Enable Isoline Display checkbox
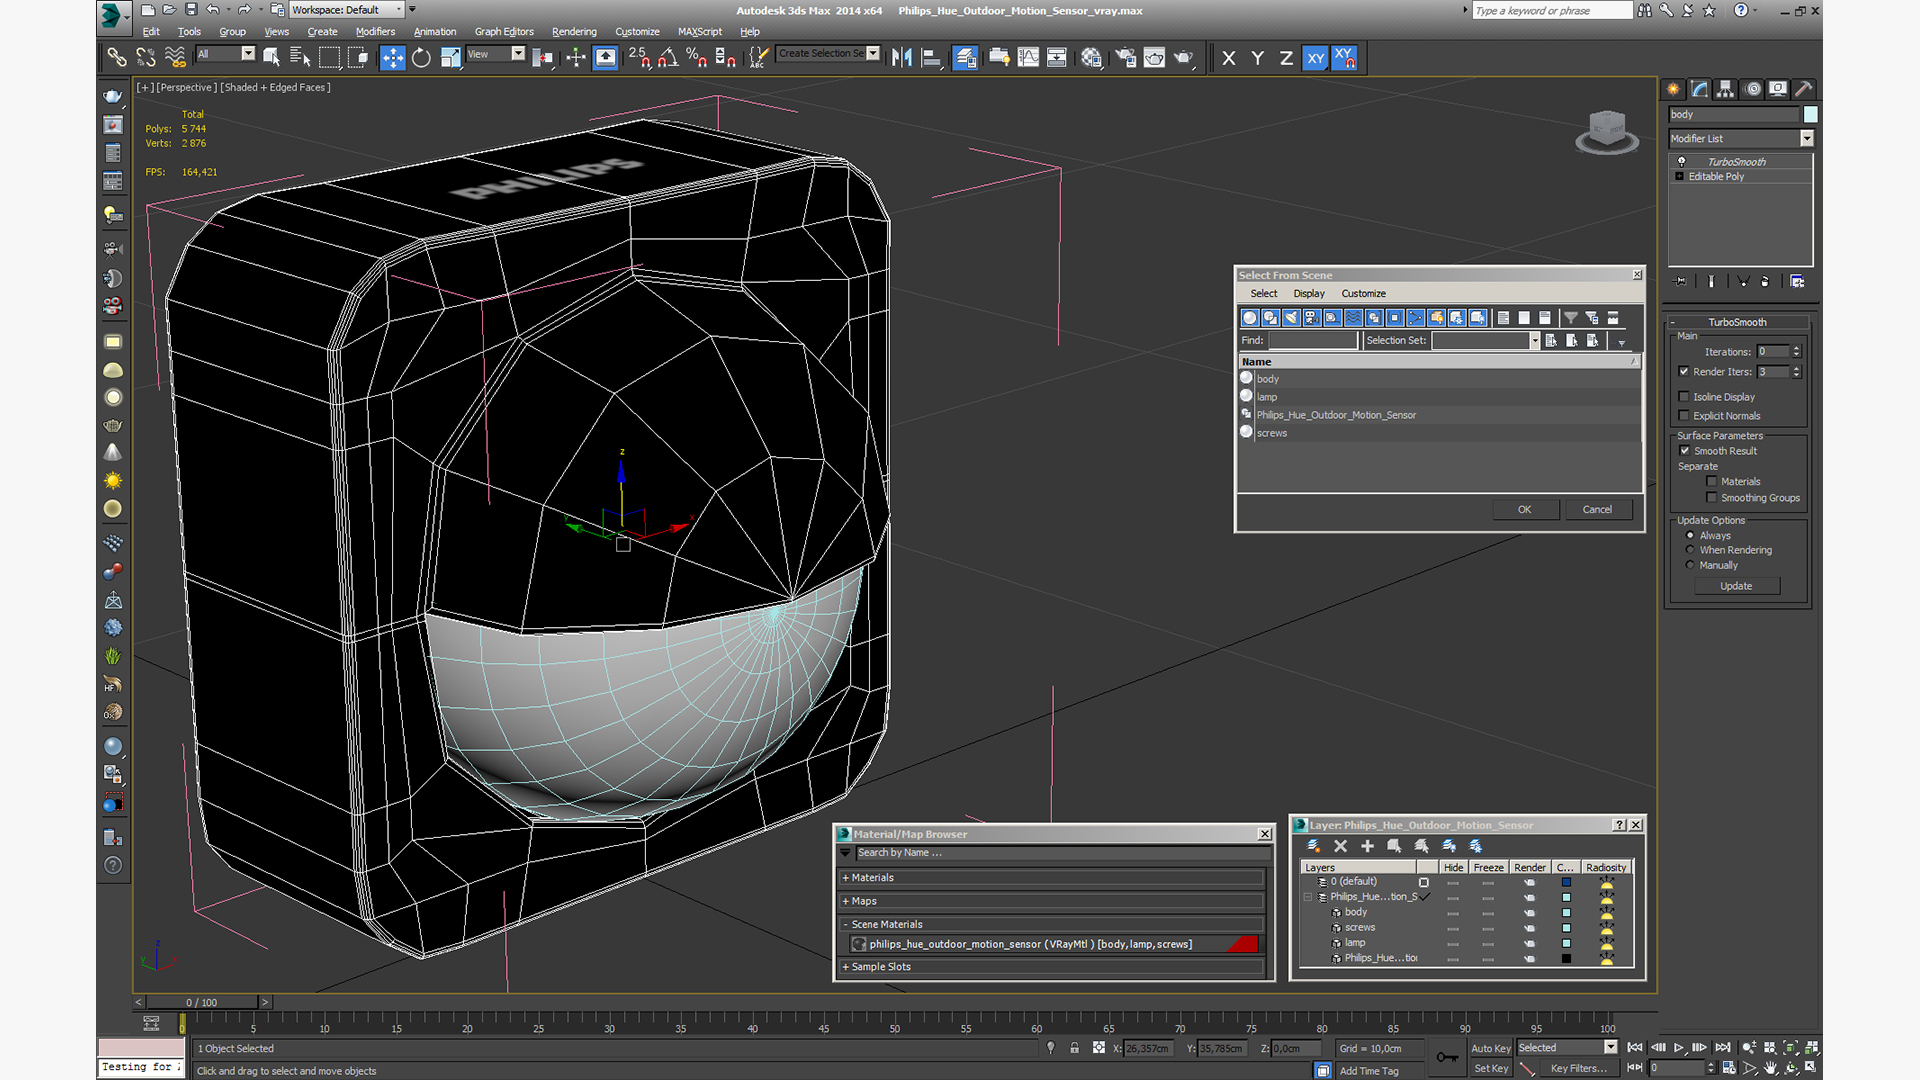Screen dimensions: 1920x1080 1684,396
